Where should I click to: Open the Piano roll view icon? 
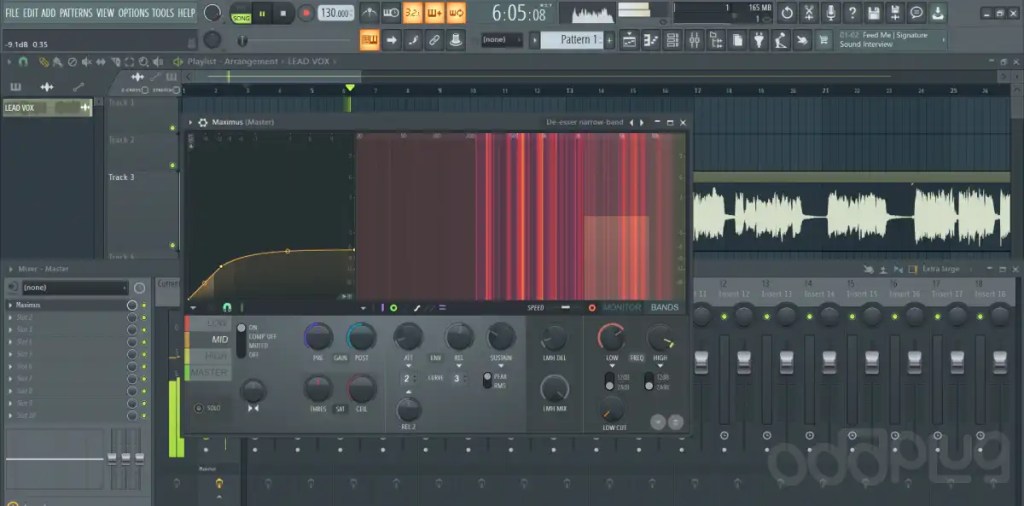[651, 40]
